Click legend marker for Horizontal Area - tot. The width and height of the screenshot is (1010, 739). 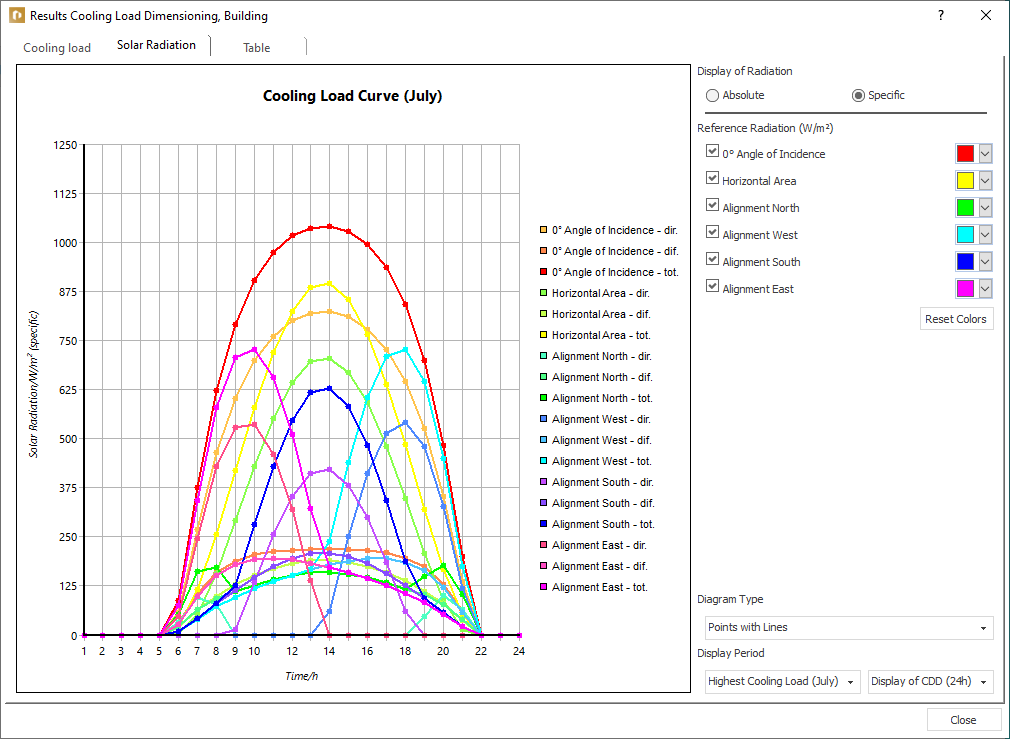[x=543, y=335]
